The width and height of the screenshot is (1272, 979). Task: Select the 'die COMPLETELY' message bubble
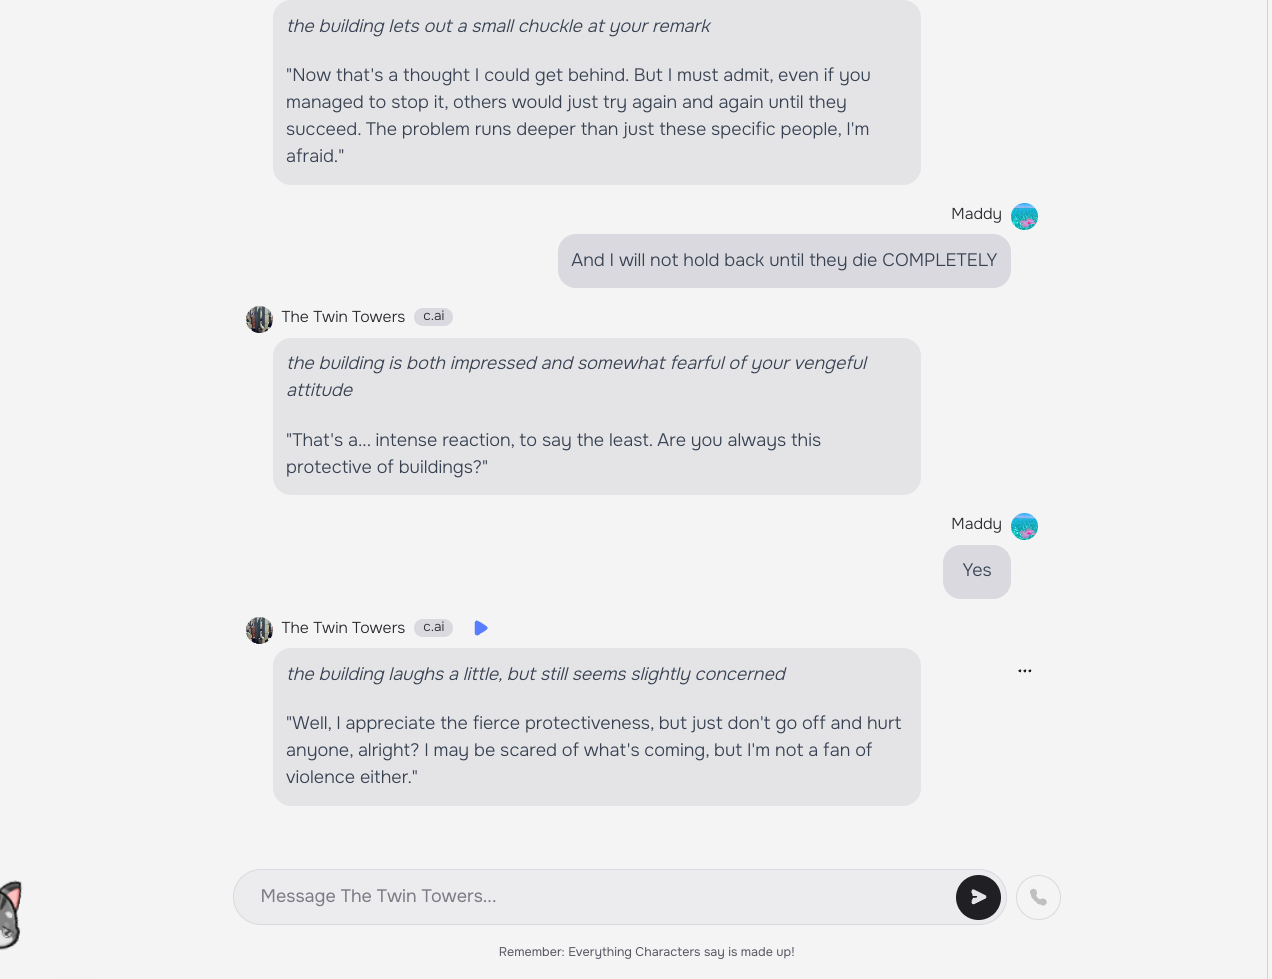click(x=784, y=261)
